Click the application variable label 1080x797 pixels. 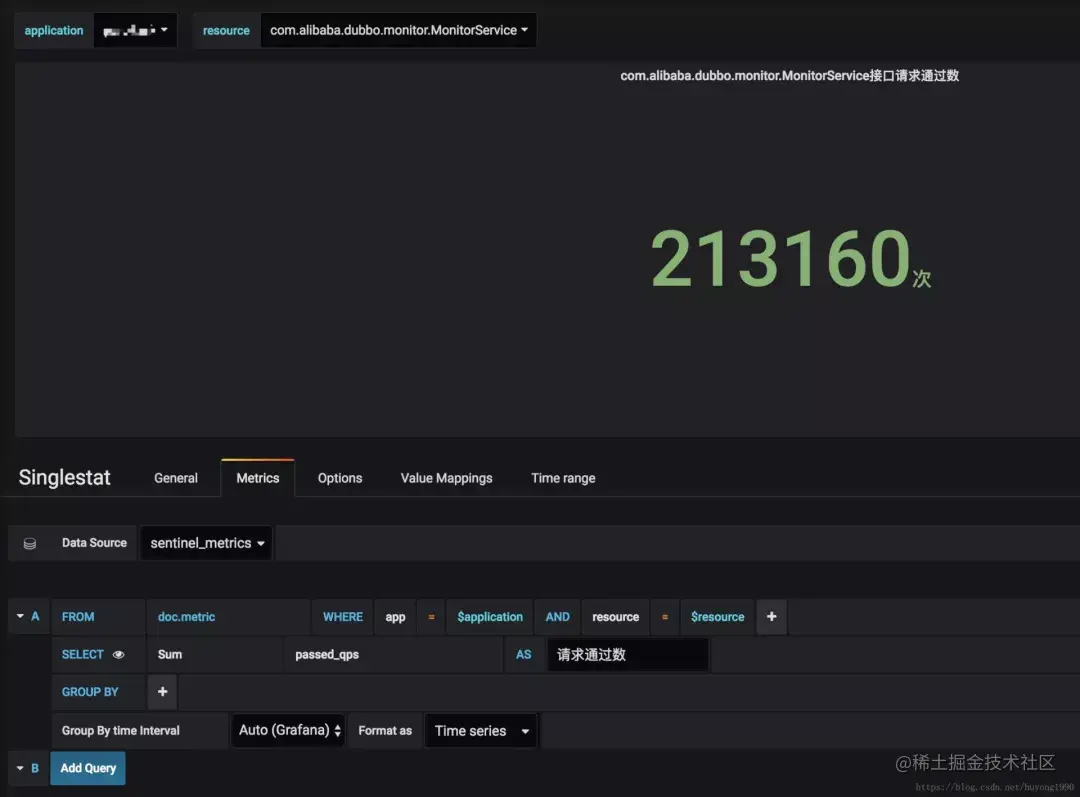(x=54, y=30)
